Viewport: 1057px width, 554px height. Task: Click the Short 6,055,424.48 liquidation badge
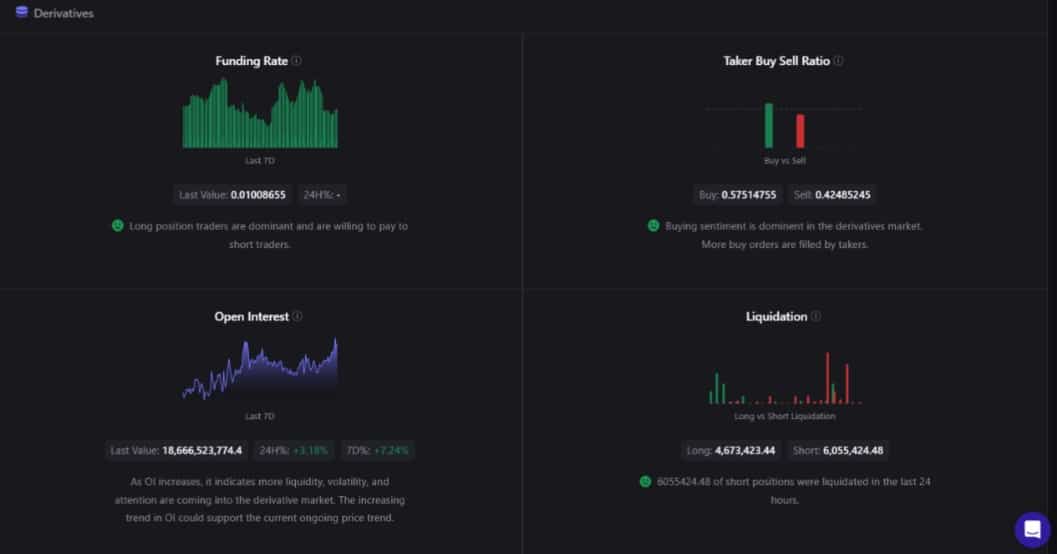(839, 450)
